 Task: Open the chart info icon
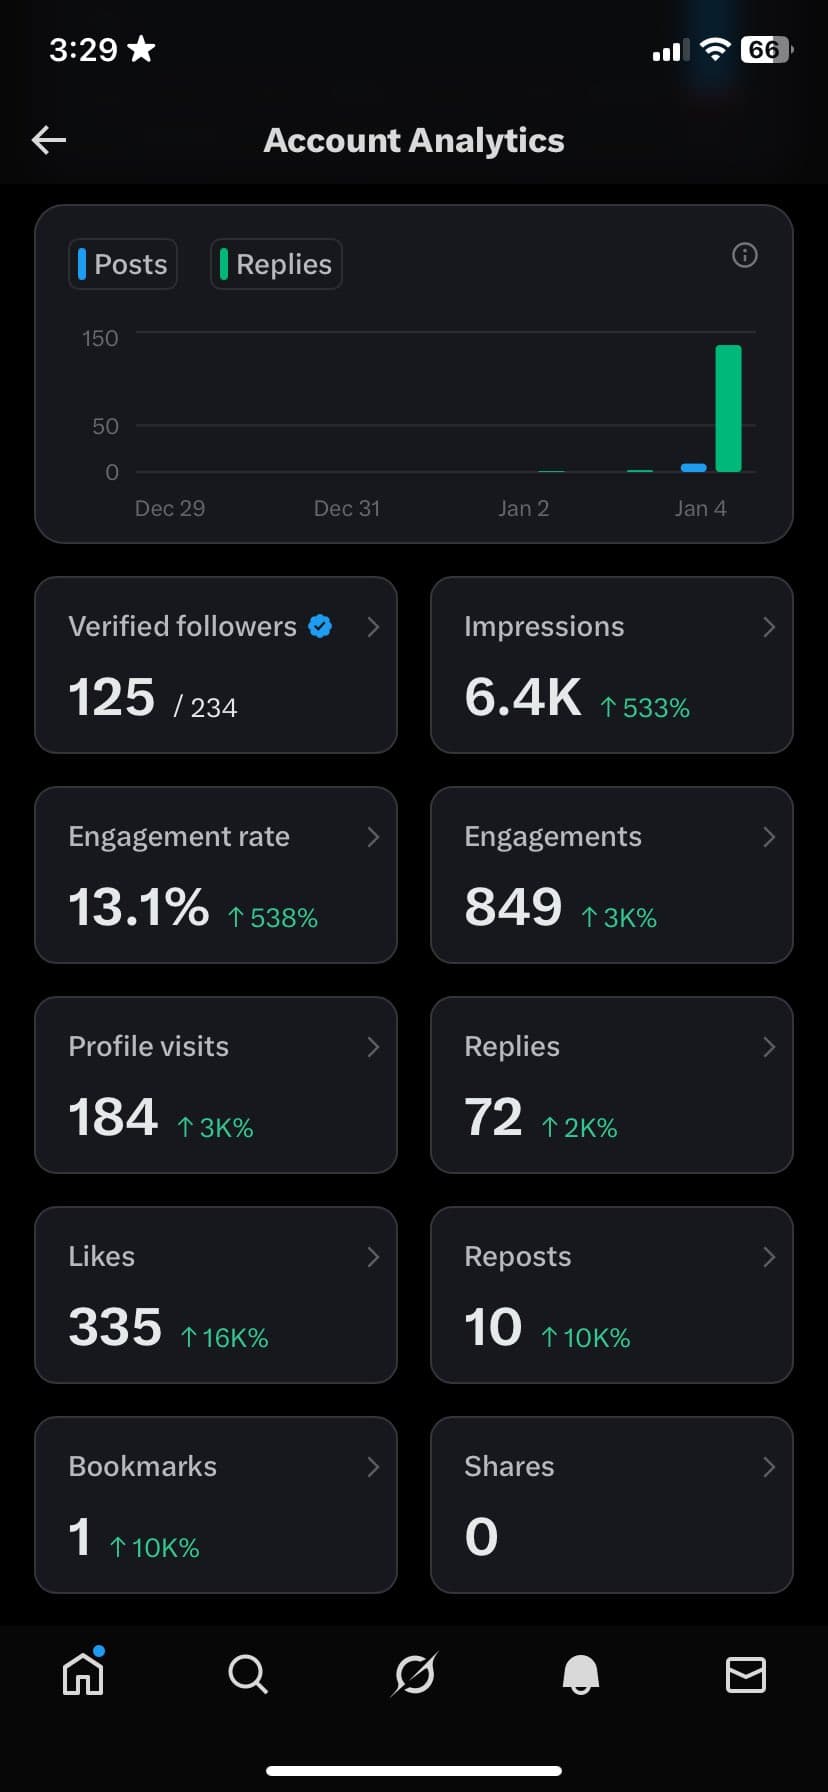point(745,255)
